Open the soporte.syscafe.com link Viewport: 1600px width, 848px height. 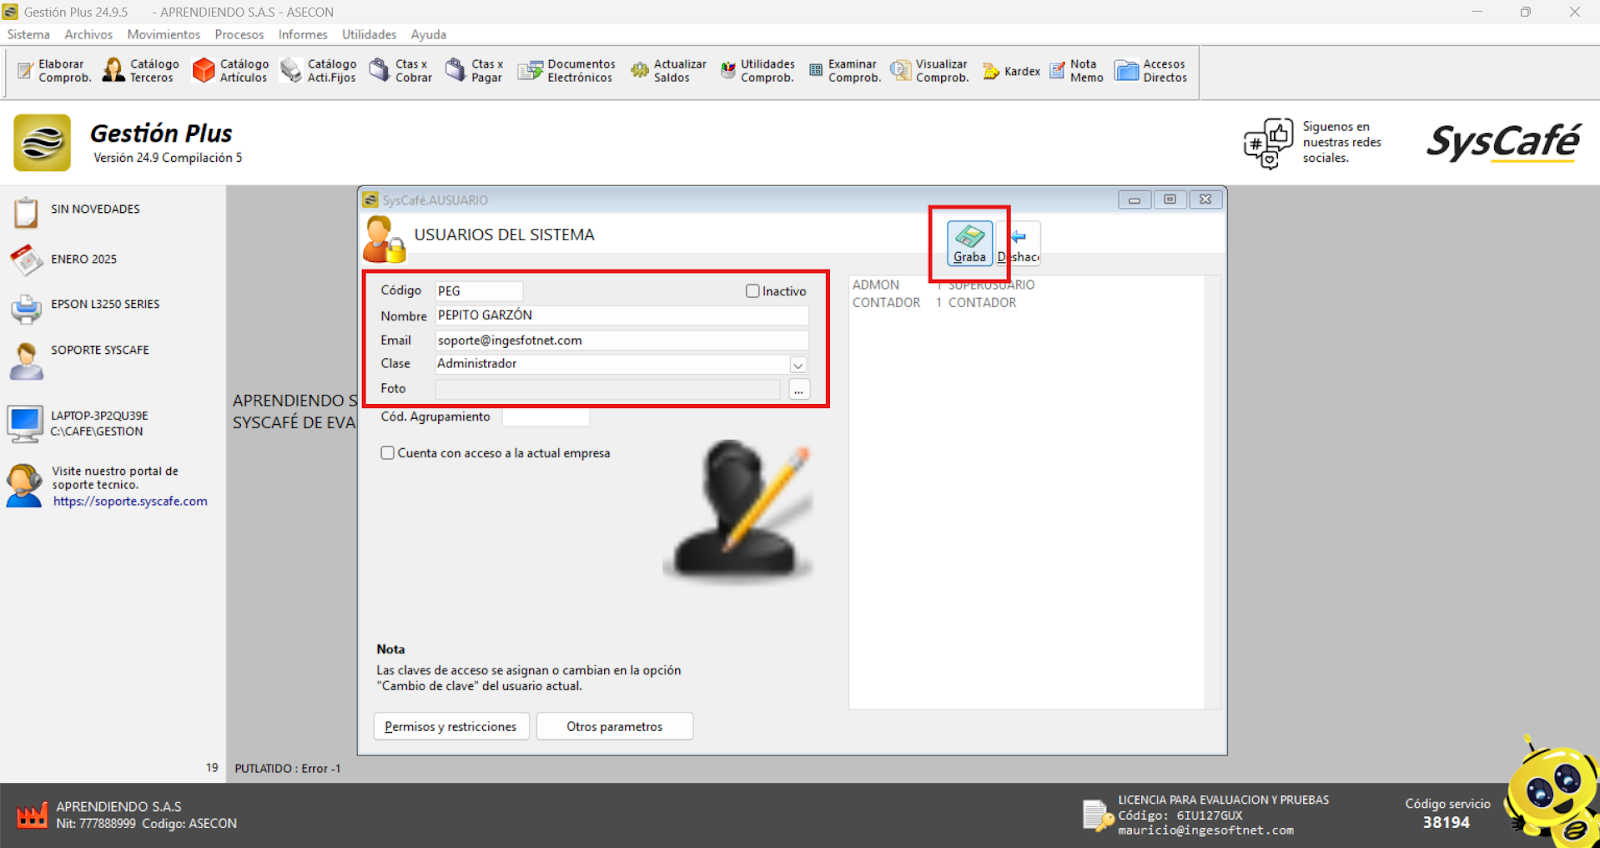[130, 502]
